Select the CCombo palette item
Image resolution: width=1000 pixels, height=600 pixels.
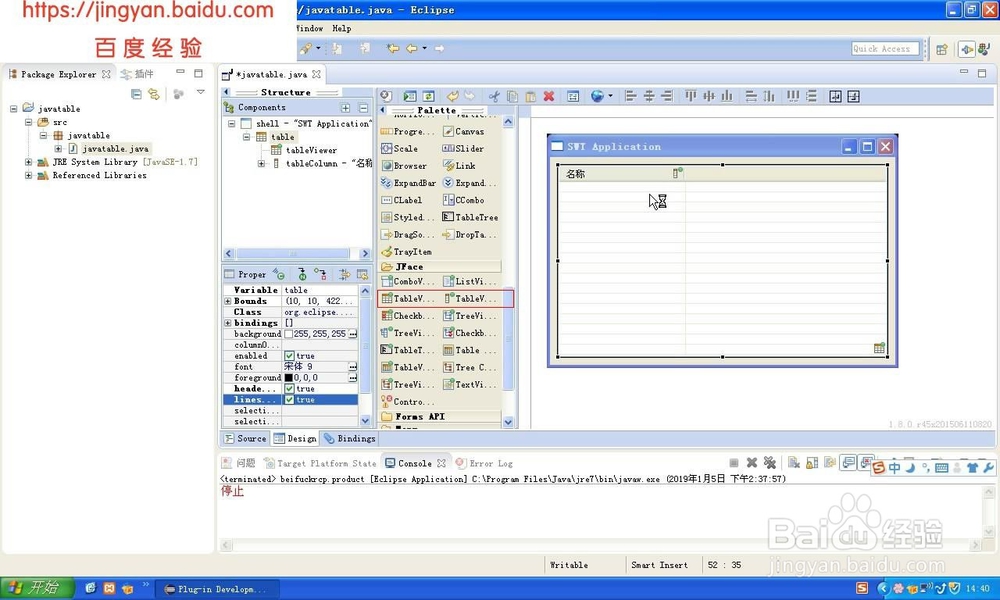point(464,200)
